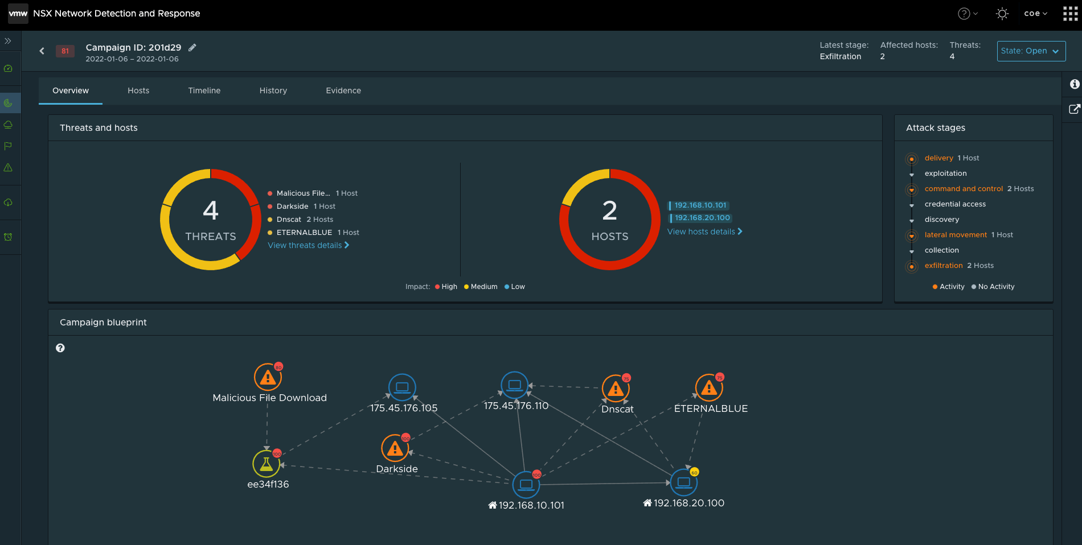1082x545 pixels.
Task: Click View hosts details link
Action: point(705,232)
